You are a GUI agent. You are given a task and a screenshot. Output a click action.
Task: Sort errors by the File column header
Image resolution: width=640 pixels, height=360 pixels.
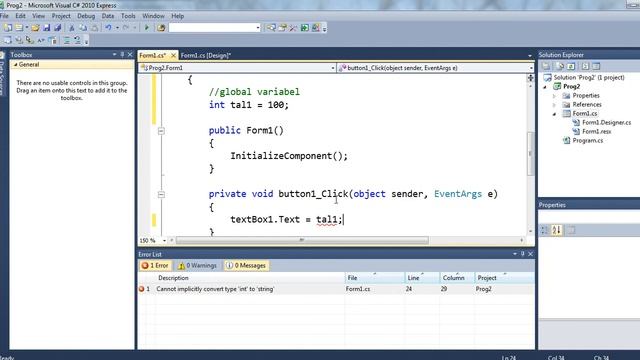pos(375,278)
